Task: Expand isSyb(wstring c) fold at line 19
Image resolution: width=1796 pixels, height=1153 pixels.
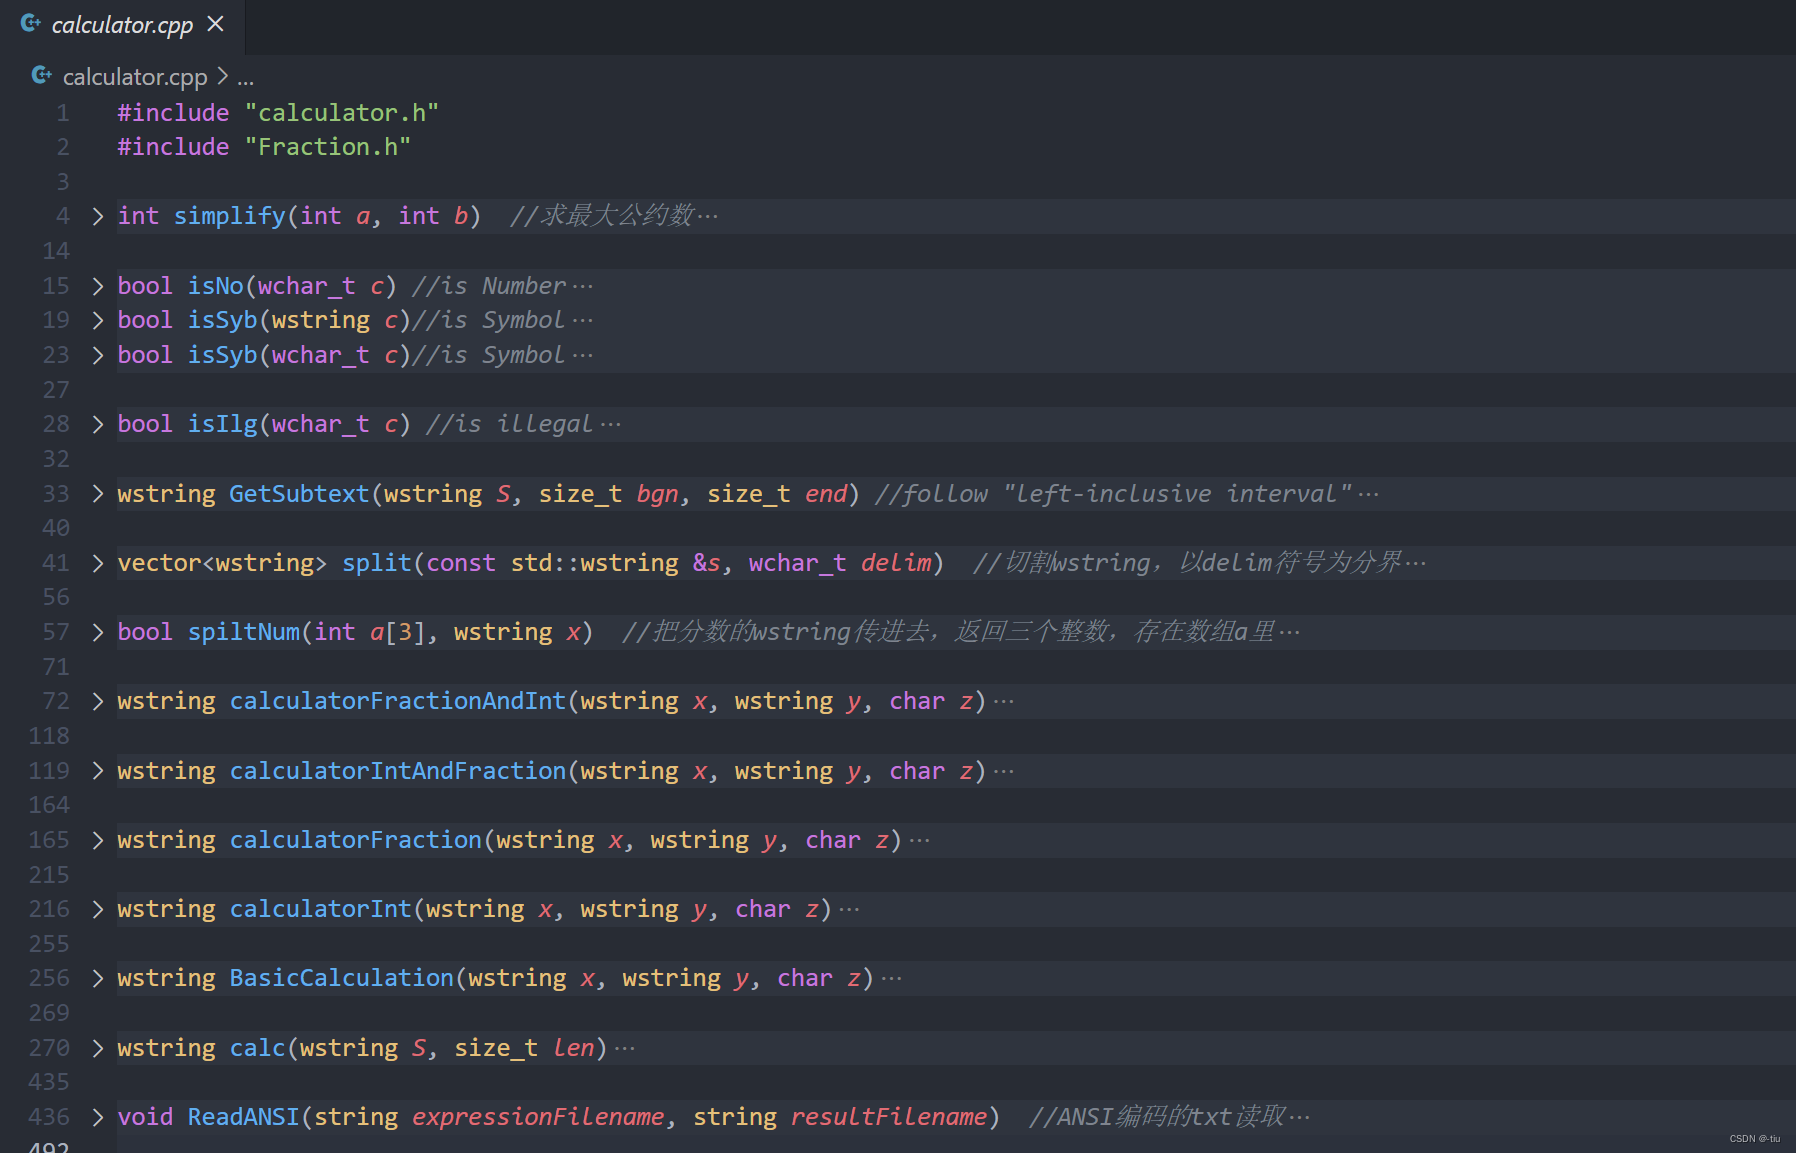Action: (97, 320)
